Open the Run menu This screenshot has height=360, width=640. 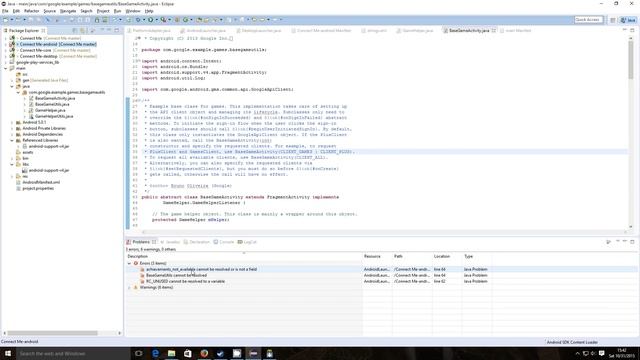(118, 11)
